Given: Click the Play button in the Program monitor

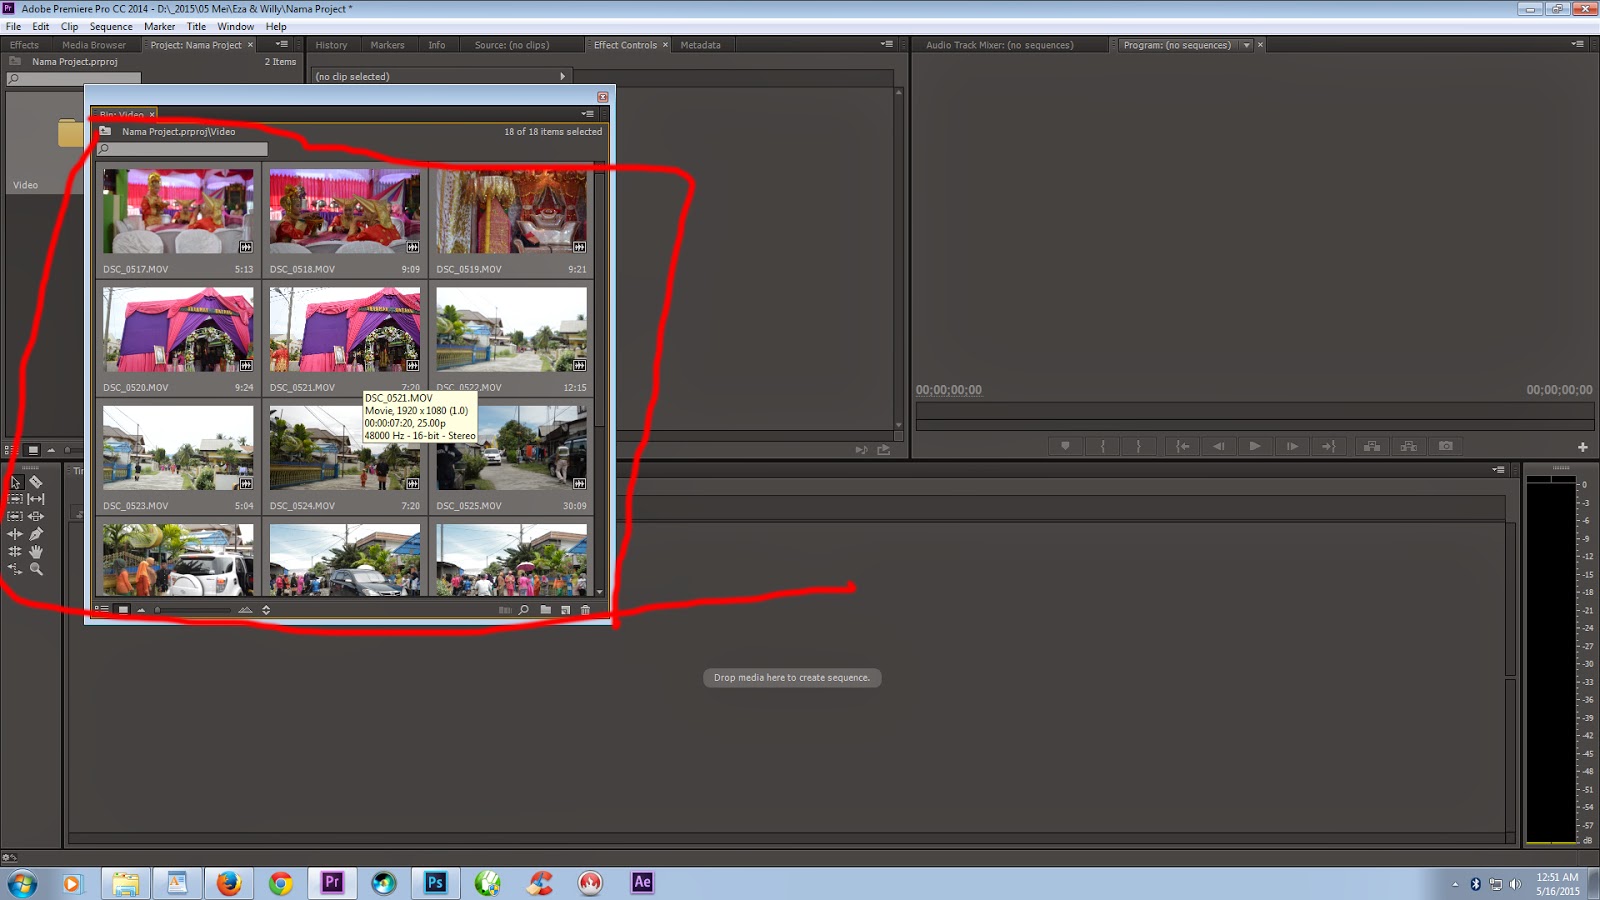Looking at the screenshot, I should click(x=1255, y=446).
